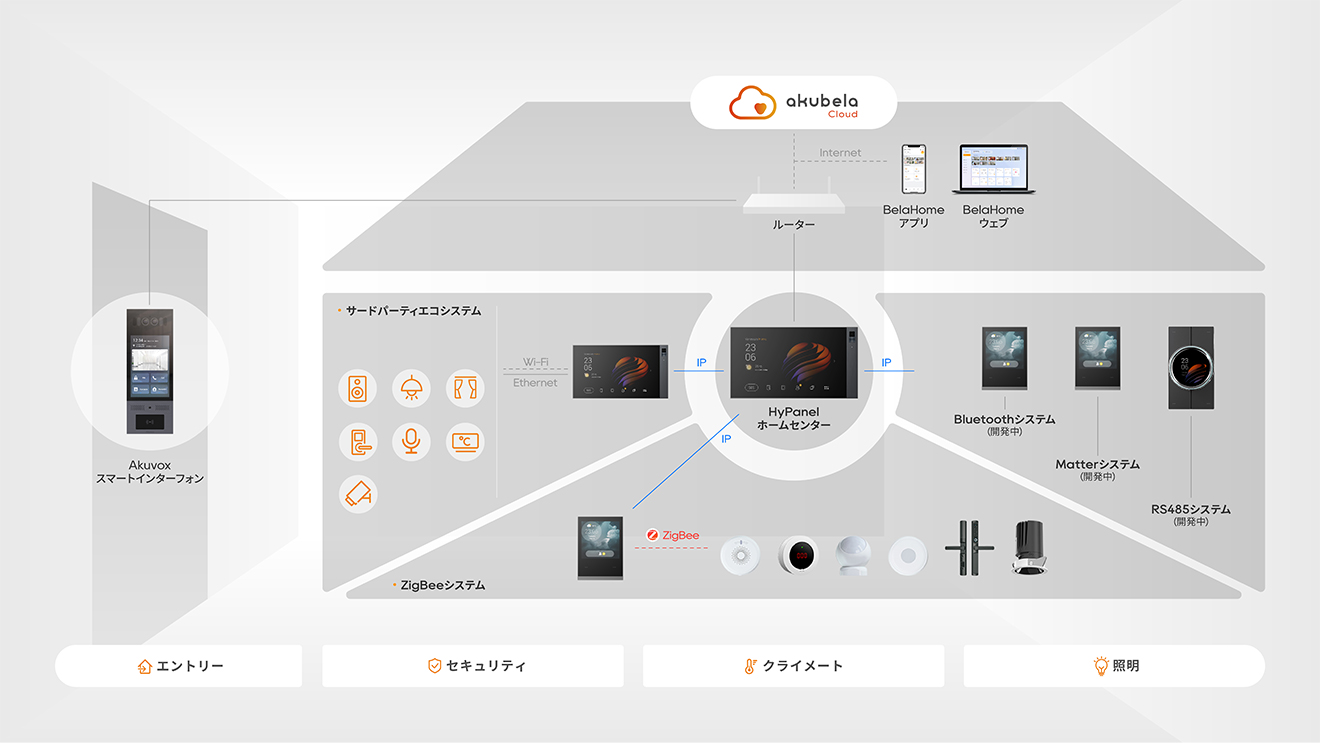Select the Bluetooth system panel device
1320x743 pixels.
1004,358
